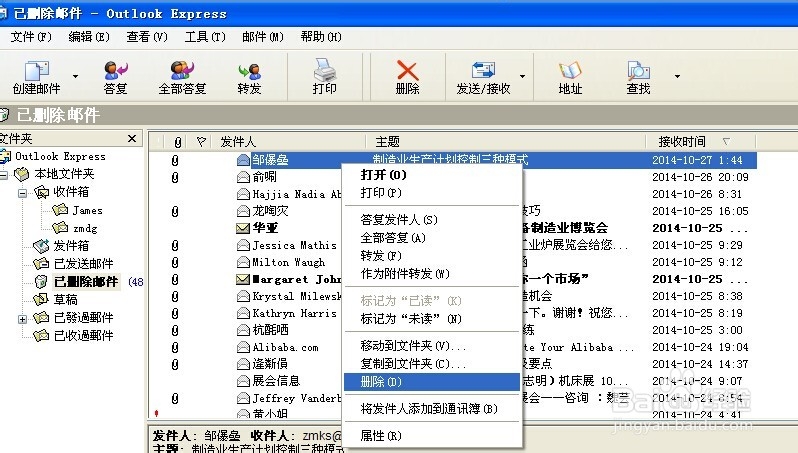Click the Print (打印) toolbar icon
Image resolution: width=798 pixels, height=453 pixels.
tap(324, 69)
